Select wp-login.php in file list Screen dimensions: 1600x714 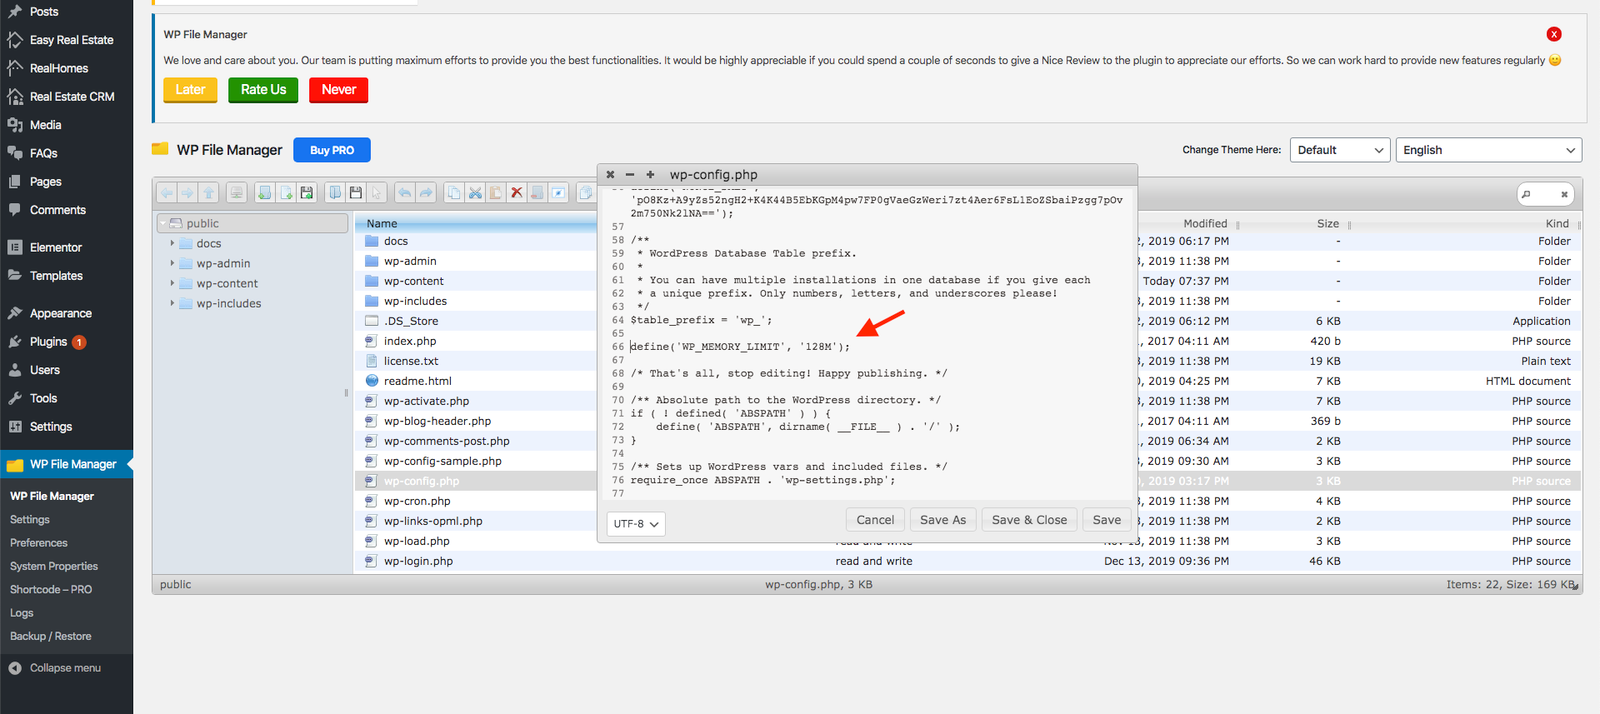pyautogui.click(x=418, y=561)
